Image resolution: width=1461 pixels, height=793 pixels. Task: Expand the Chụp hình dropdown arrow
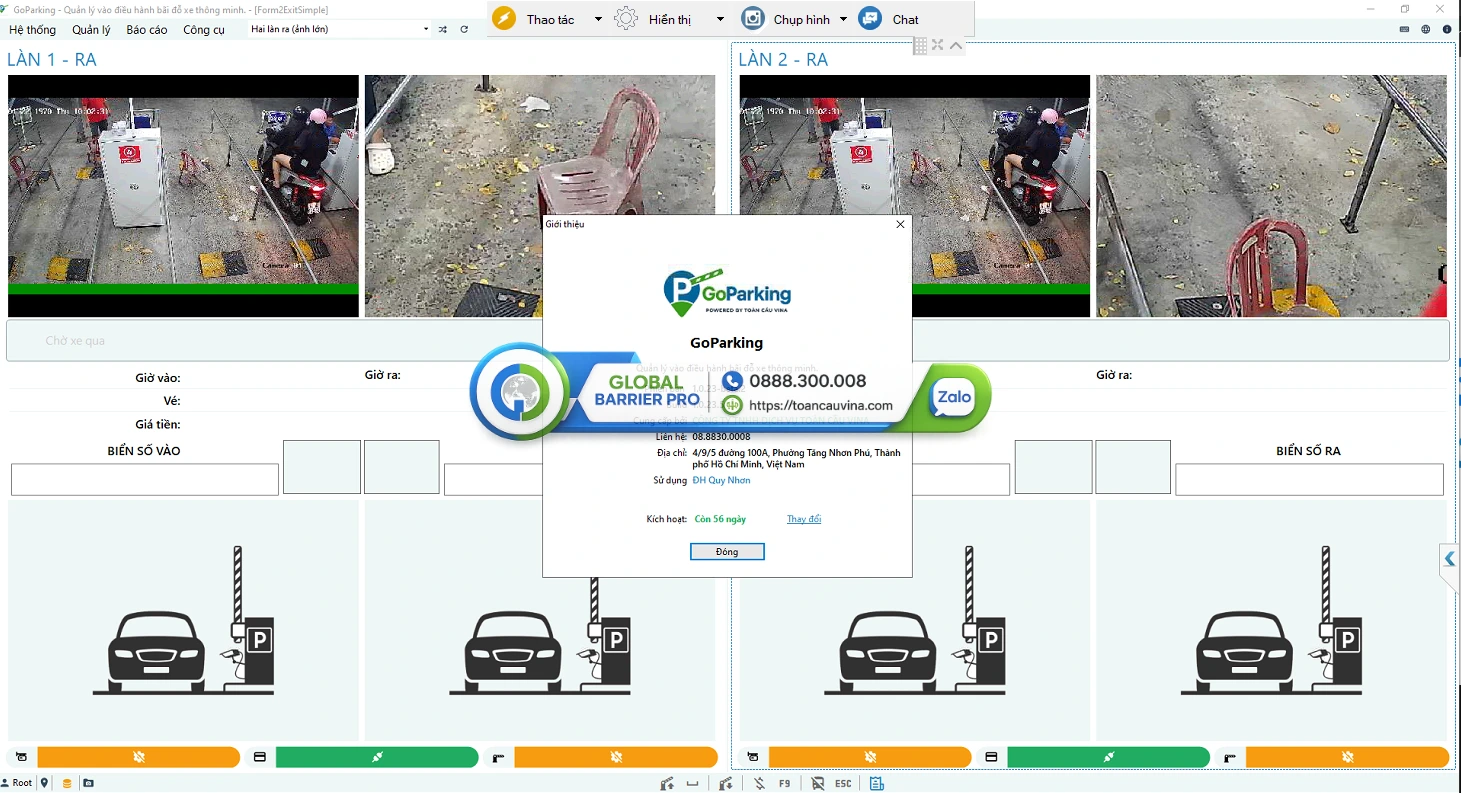[x=843, y=19]
